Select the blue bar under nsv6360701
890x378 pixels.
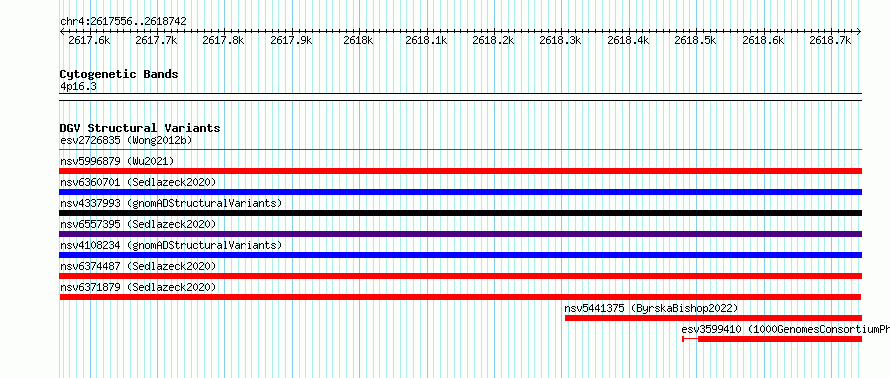click(461, 192)
